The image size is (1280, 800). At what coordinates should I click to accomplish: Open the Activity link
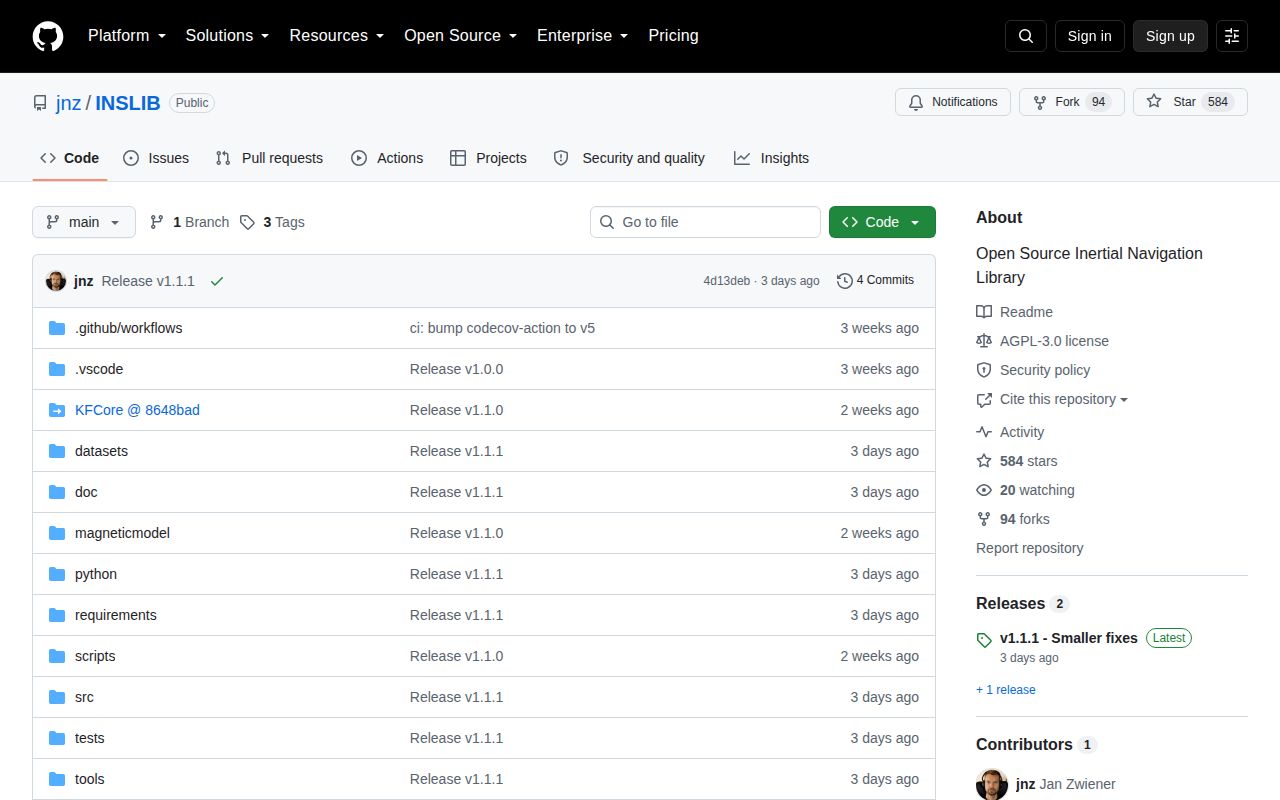pyautogui.click(x=1010, y=432)
